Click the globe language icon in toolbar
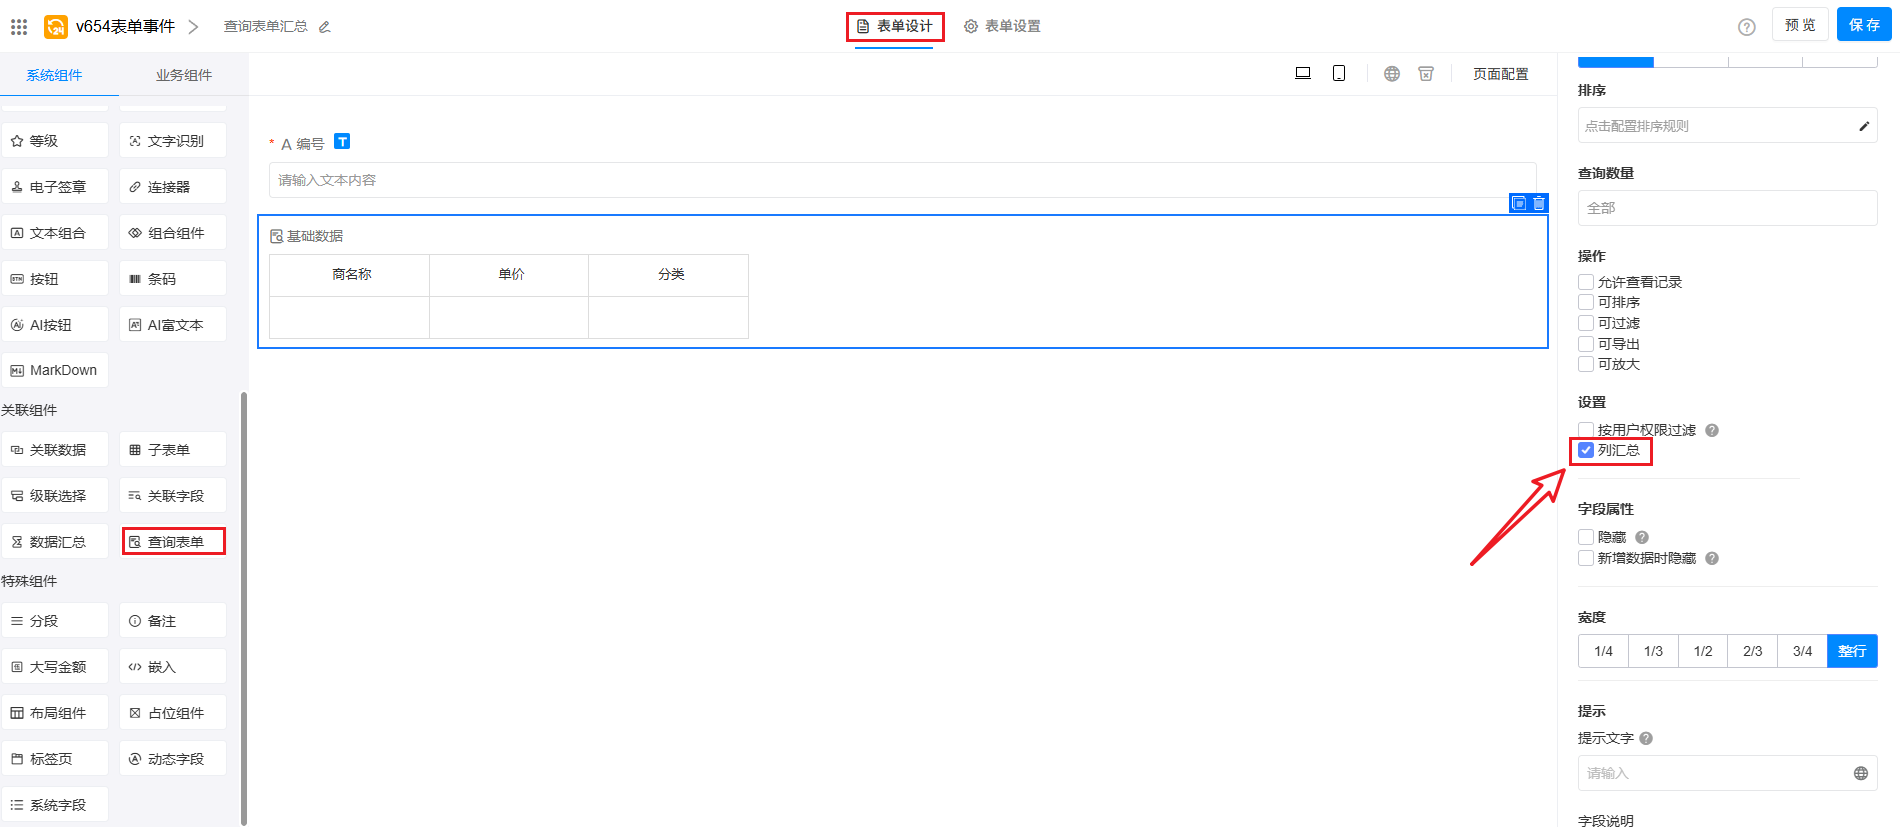This screenshot has height=827, width=1900. (x=1391, y=73)
